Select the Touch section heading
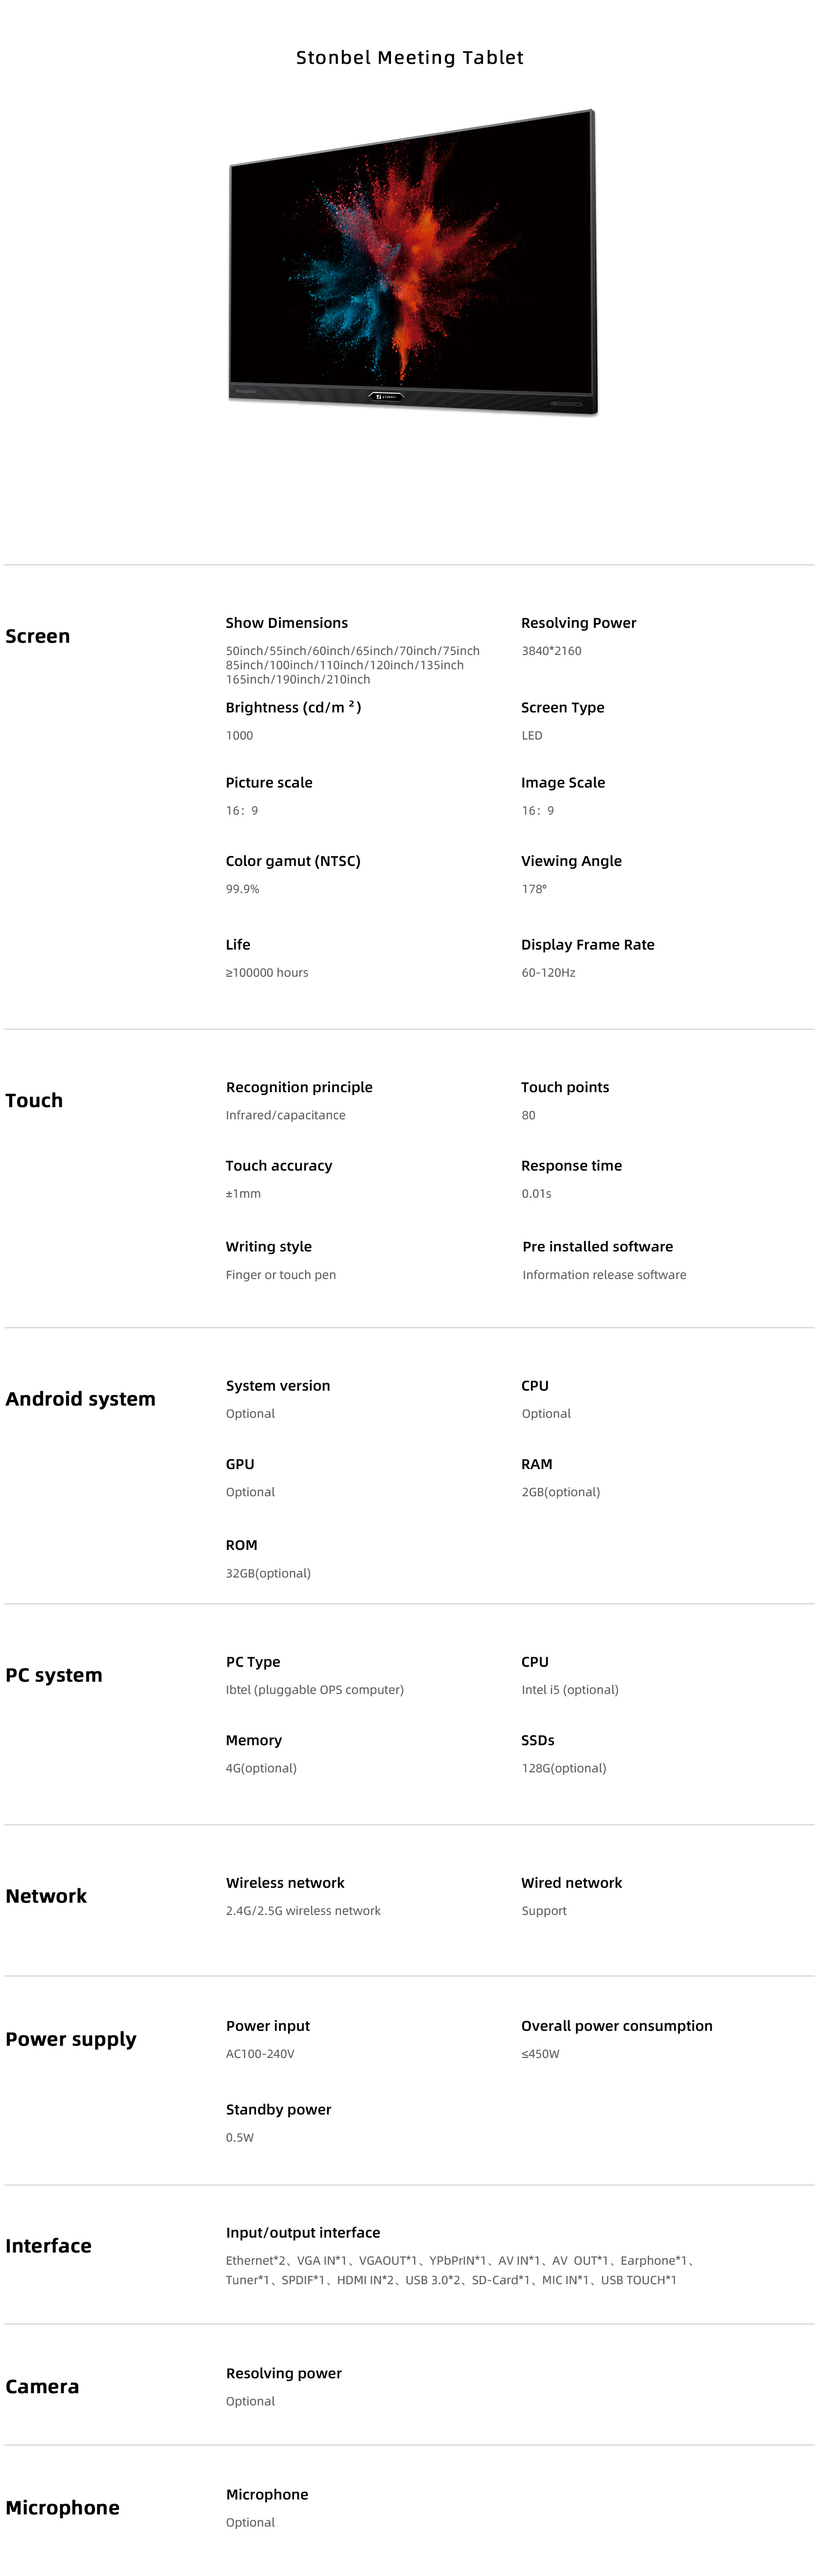Screen dimensions: 820x2576 [x=34, y=1100]
